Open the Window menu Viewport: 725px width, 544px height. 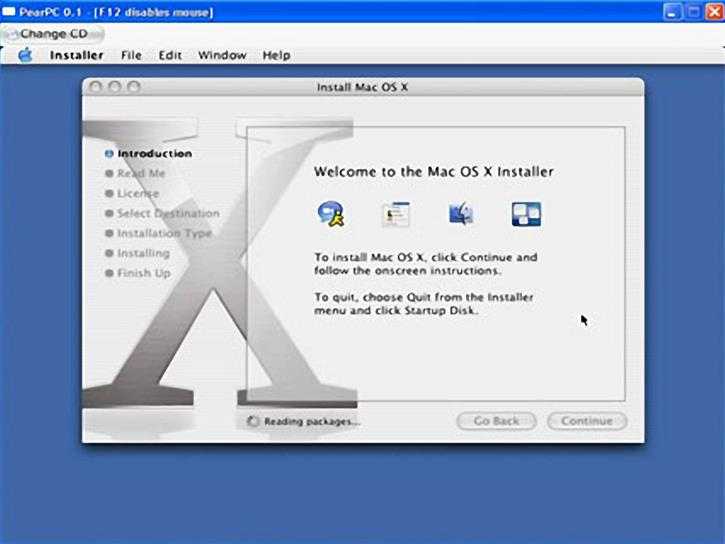click(222, 55)
